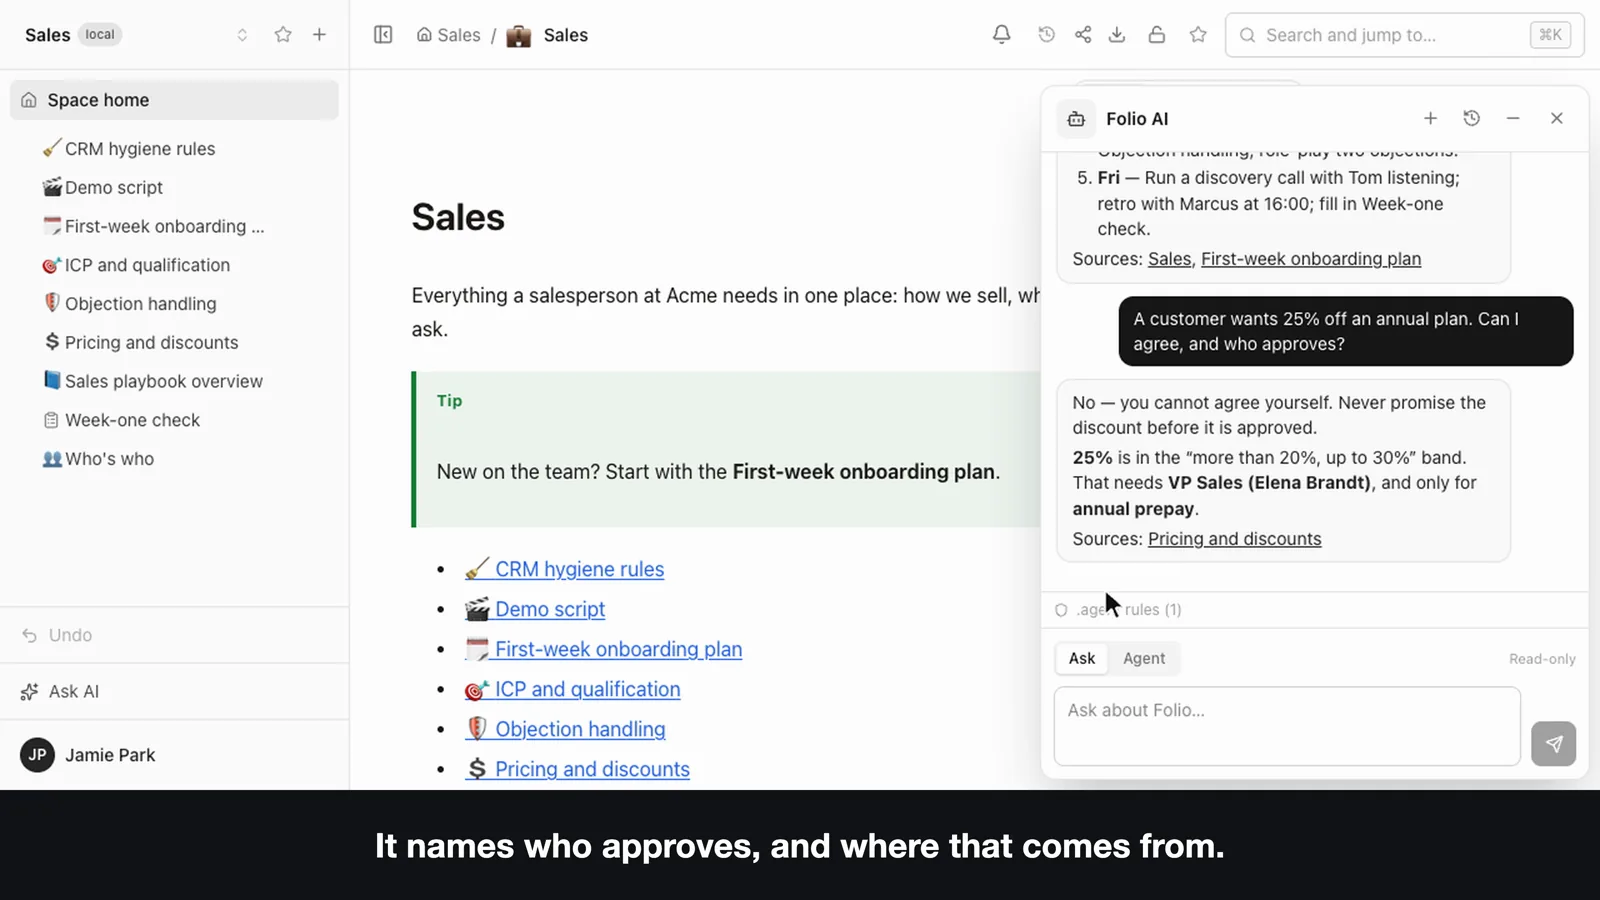Select the Ask tab

tap(1081, 658)
